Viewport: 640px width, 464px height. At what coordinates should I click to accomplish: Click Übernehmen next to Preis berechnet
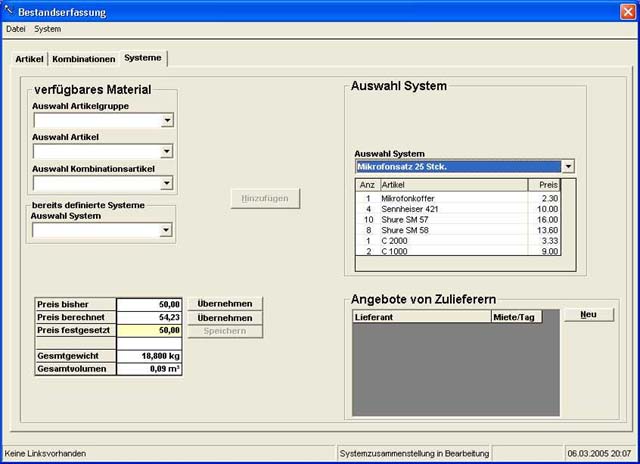point(224,318)
